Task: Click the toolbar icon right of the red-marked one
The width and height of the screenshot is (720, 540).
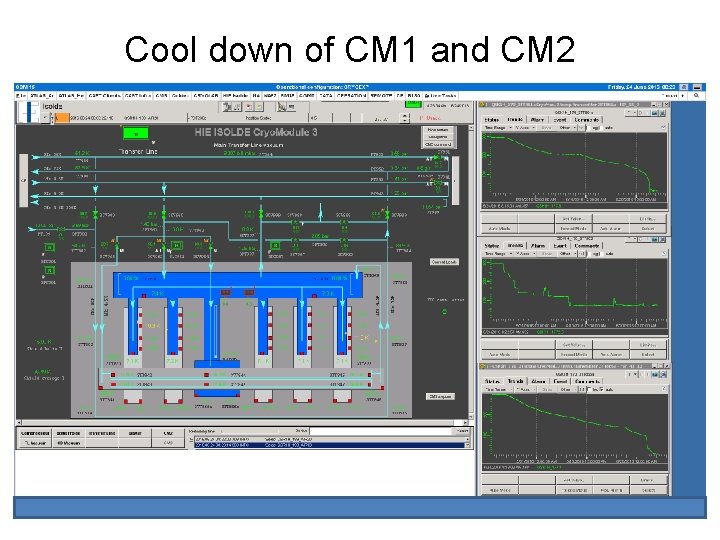Action: point(259,107)
